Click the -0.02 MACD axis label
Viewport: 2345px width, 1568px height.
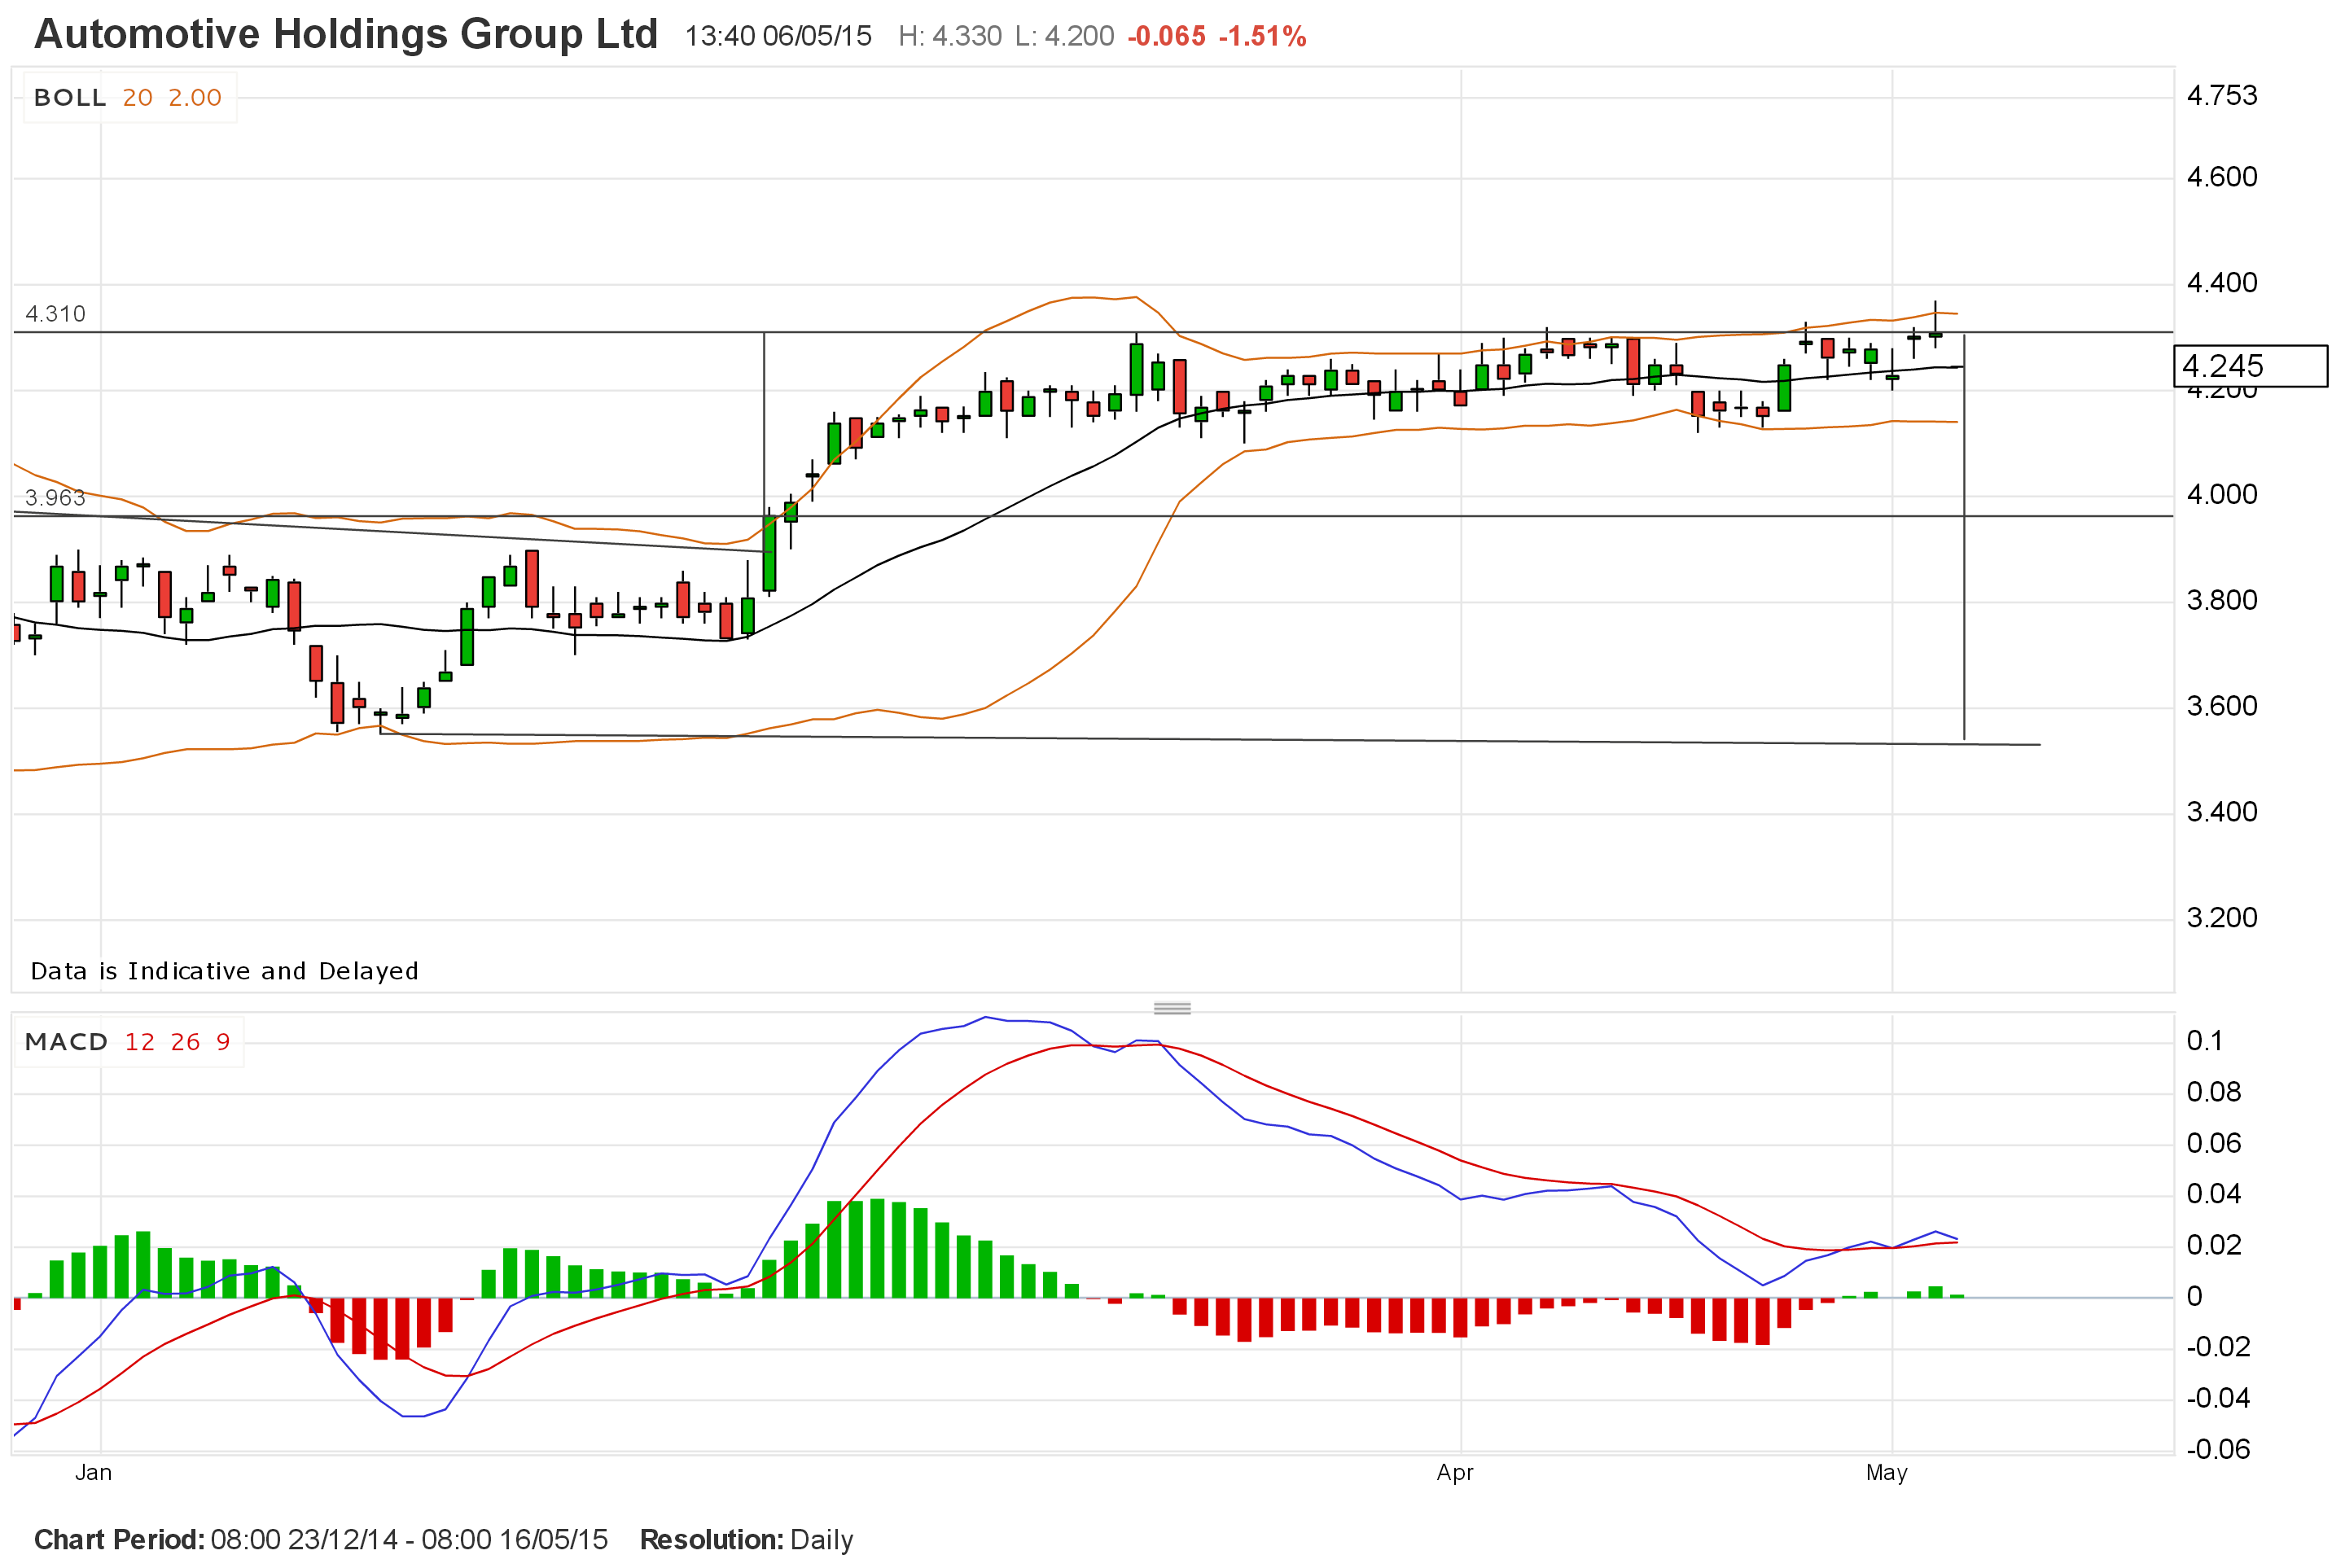pos(2218,1347)
